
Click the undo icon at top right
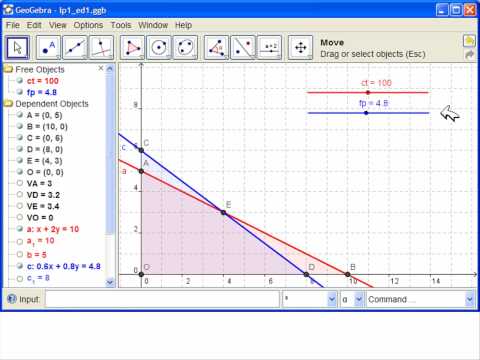pos(469,41)
